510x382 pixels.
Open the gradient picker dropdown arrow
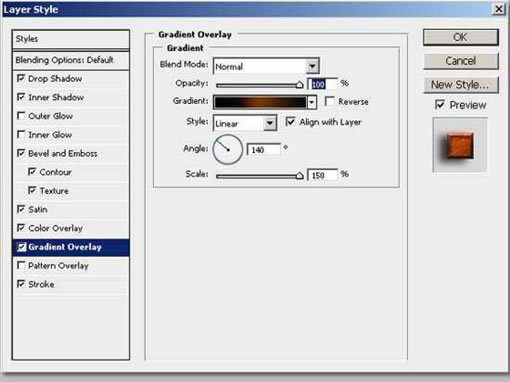312,102
